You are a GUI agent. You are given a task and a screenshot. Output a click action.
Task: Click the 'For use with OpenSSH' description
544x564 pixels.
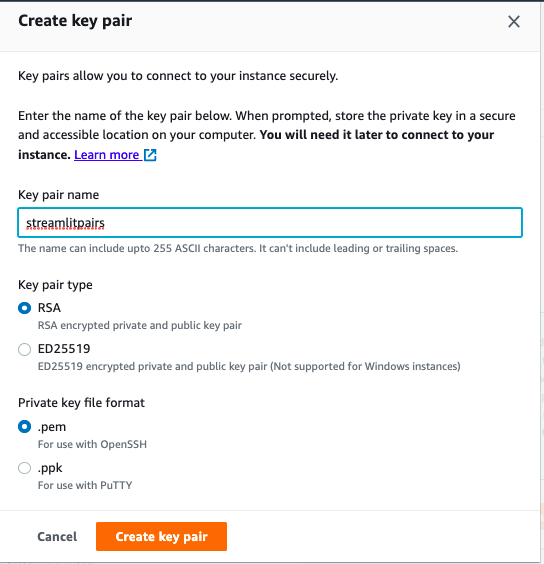point(92,444)
